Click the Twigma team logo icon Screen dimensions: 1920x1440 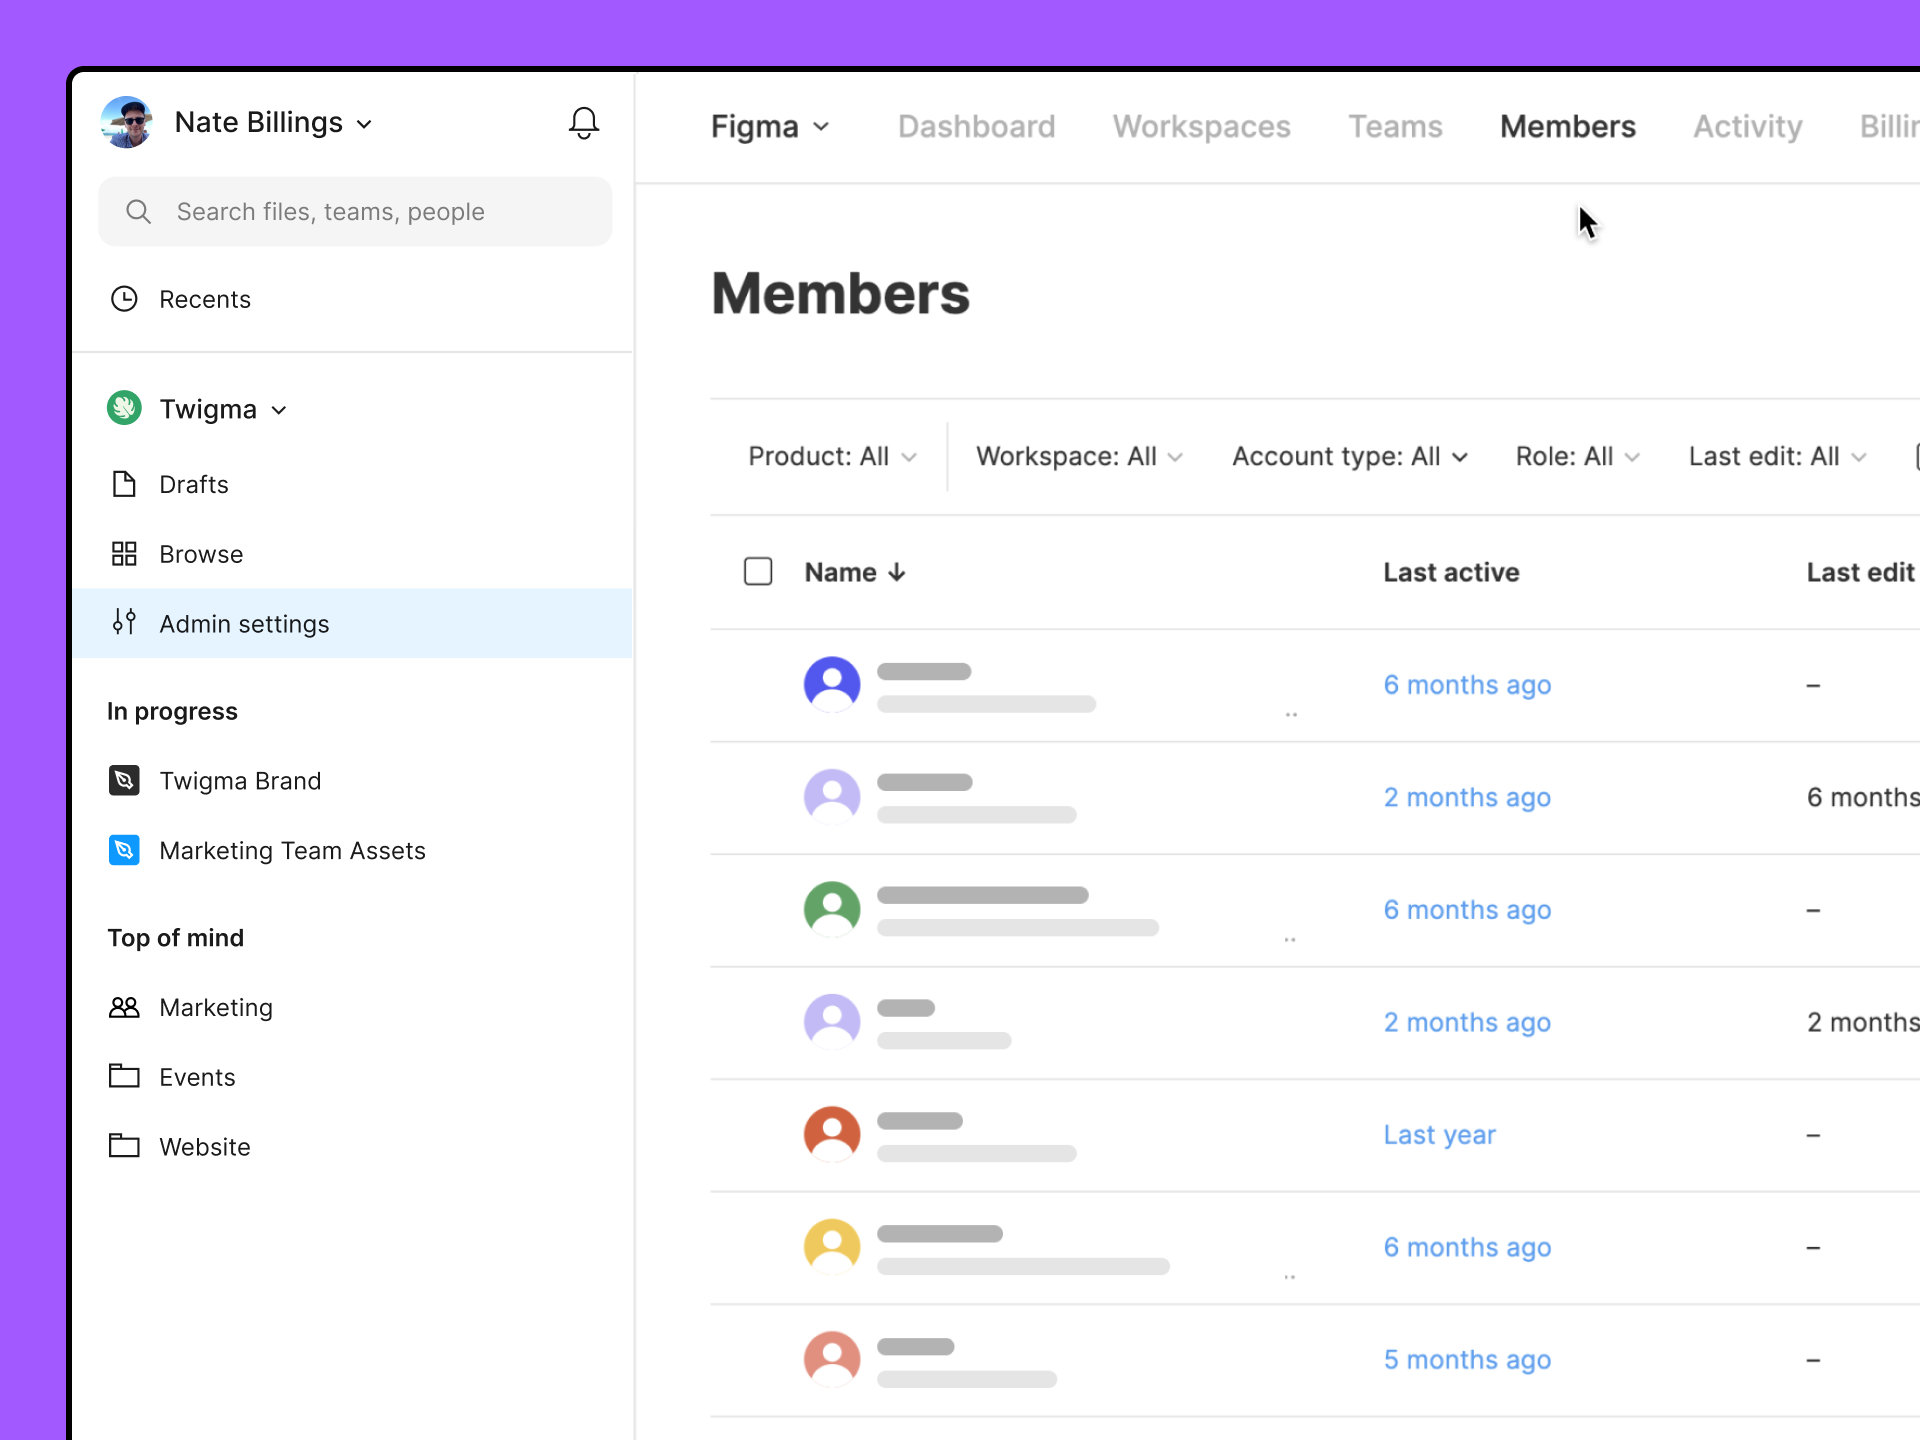click(x=124, y=408)
